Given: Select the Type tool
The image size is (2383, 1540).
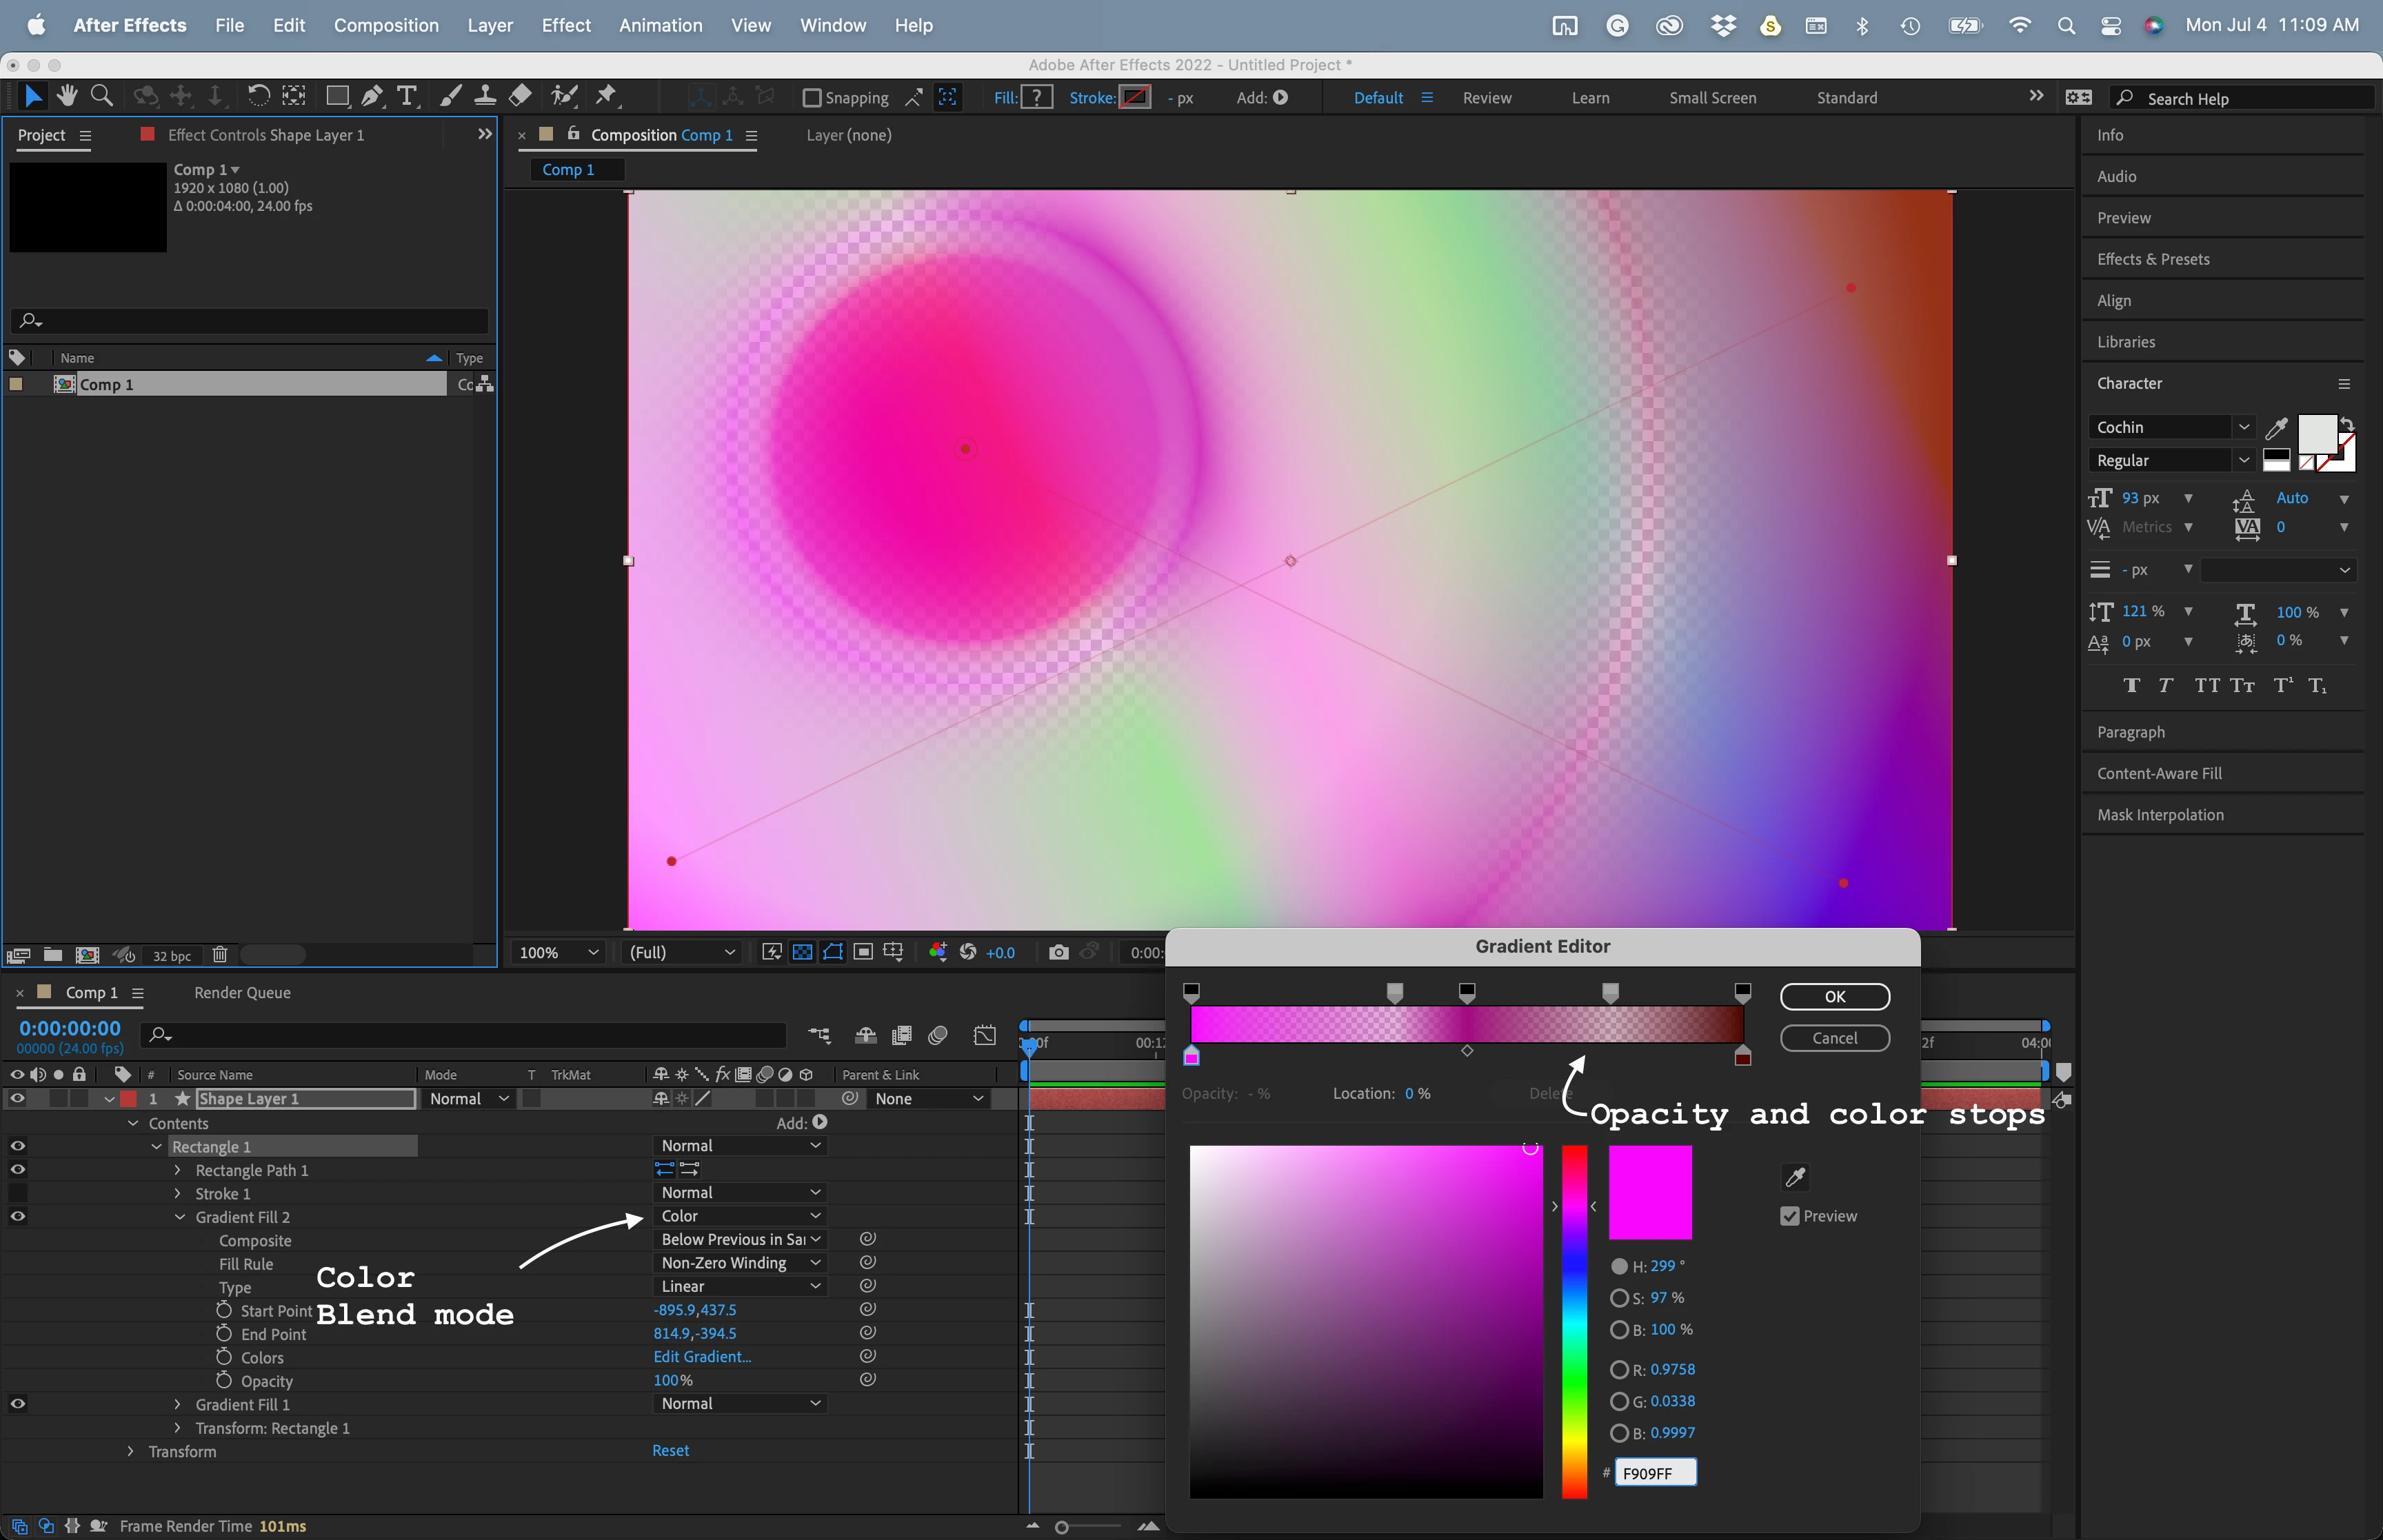Looking at the screenshot, I should tap(407, 96).
